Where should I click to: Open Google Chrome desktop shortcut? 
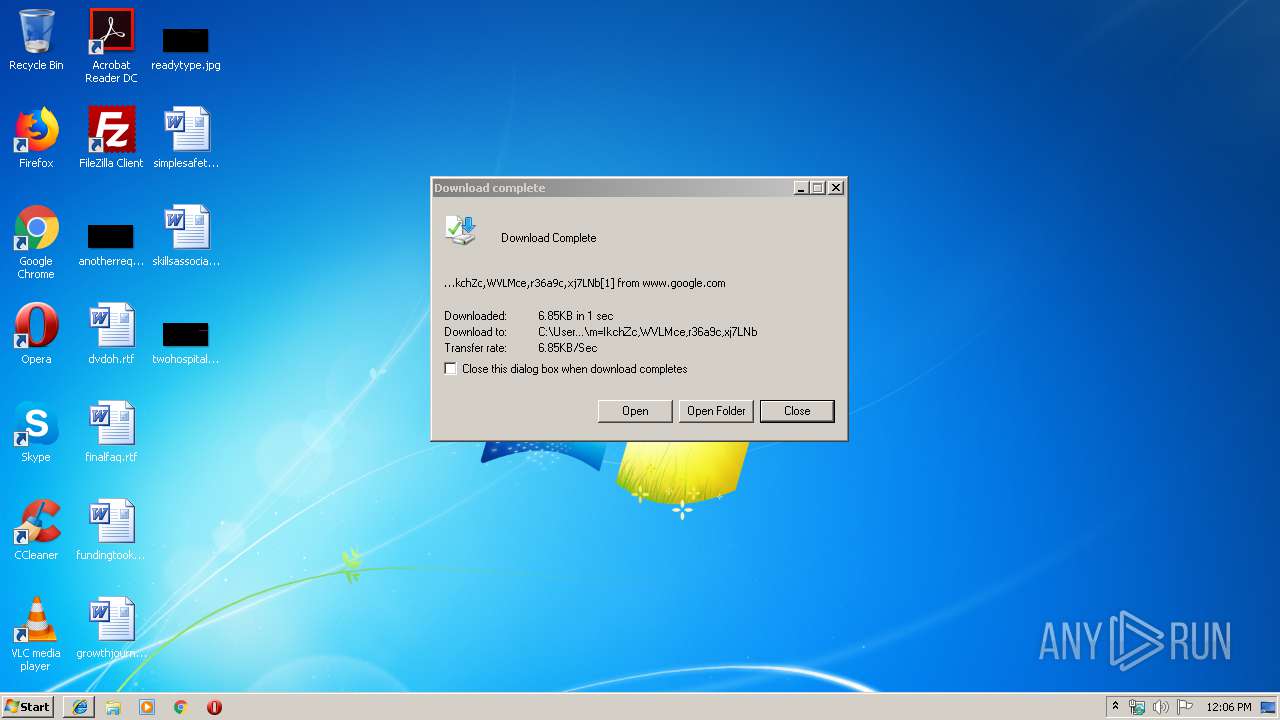tap(36, 242)
